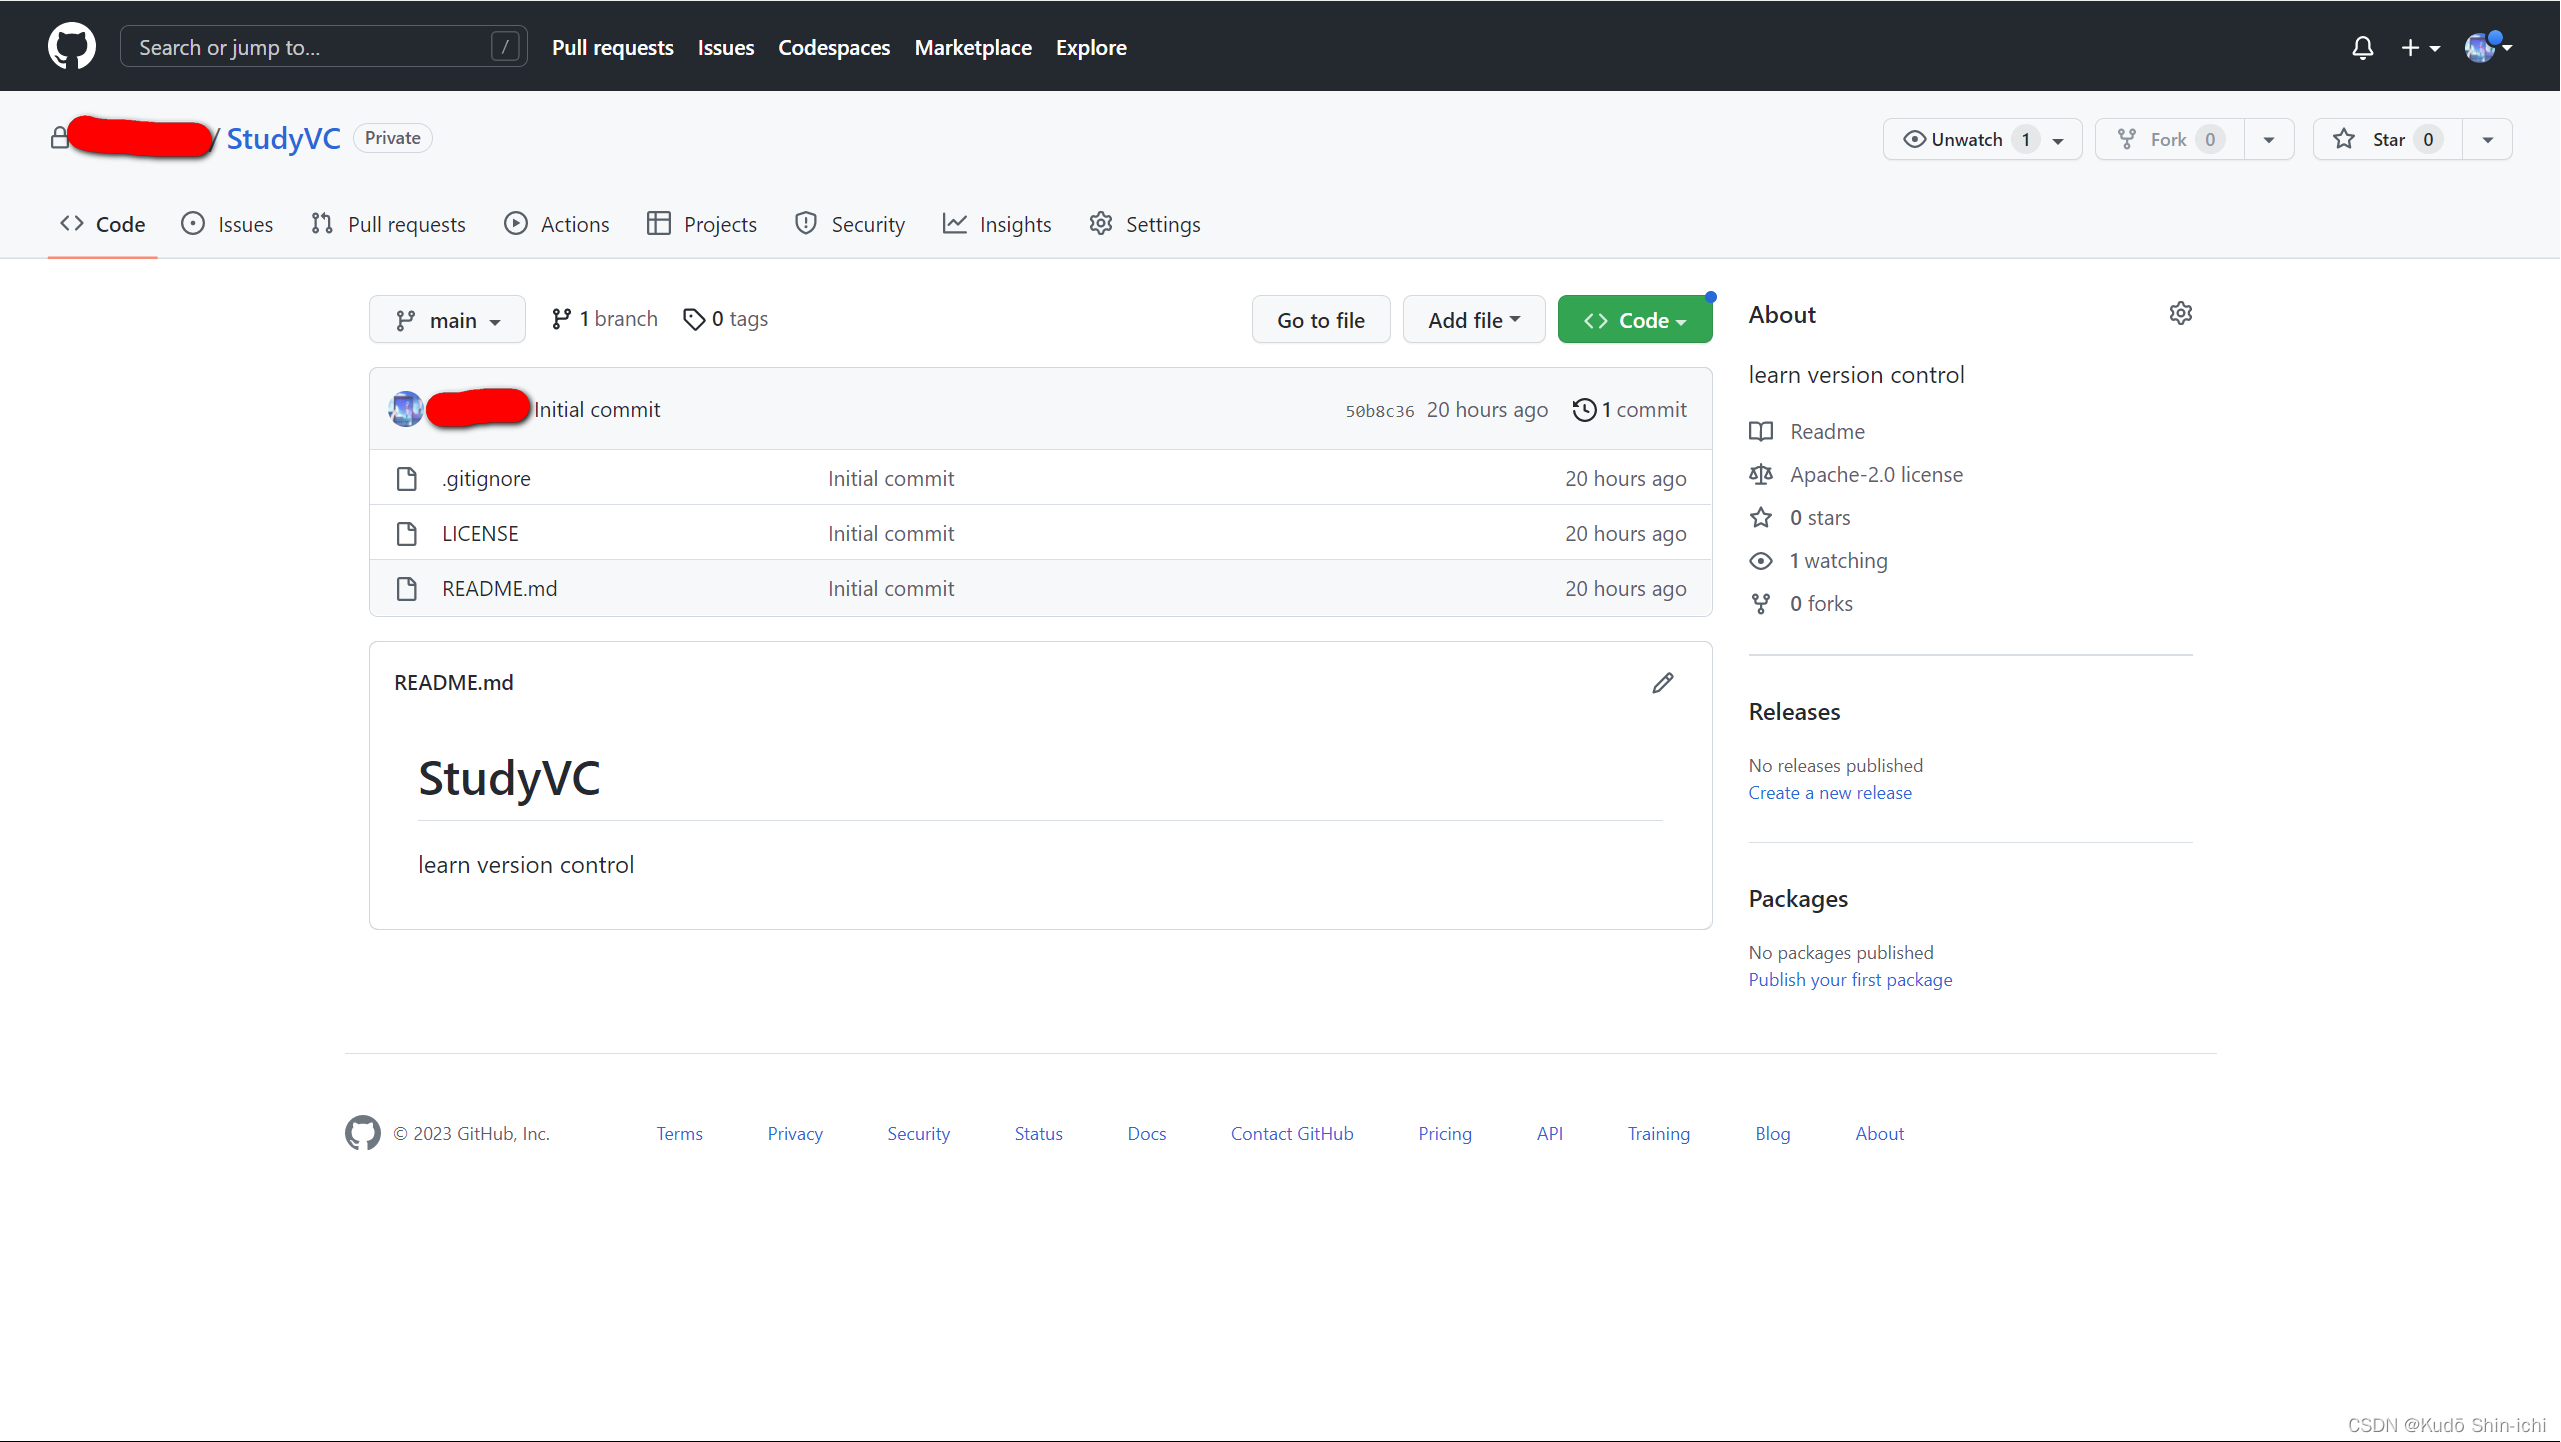Open the Add file dropdown
Viewport: 2561px width, 1442px height.
(x=1473, y=320)
